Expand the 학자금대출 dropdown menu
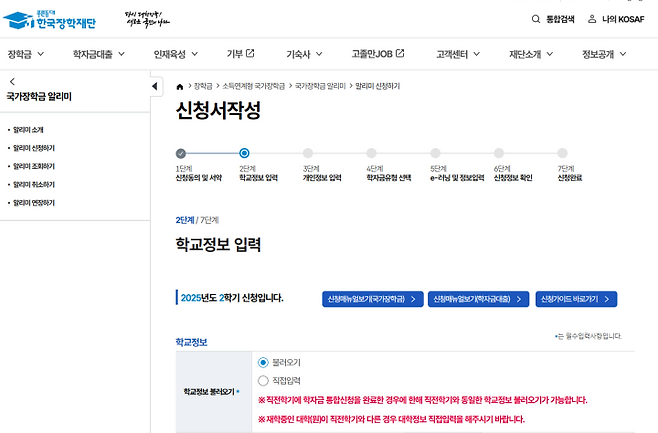The height and width of the screenshot is (433, 658). pos(99,54)
